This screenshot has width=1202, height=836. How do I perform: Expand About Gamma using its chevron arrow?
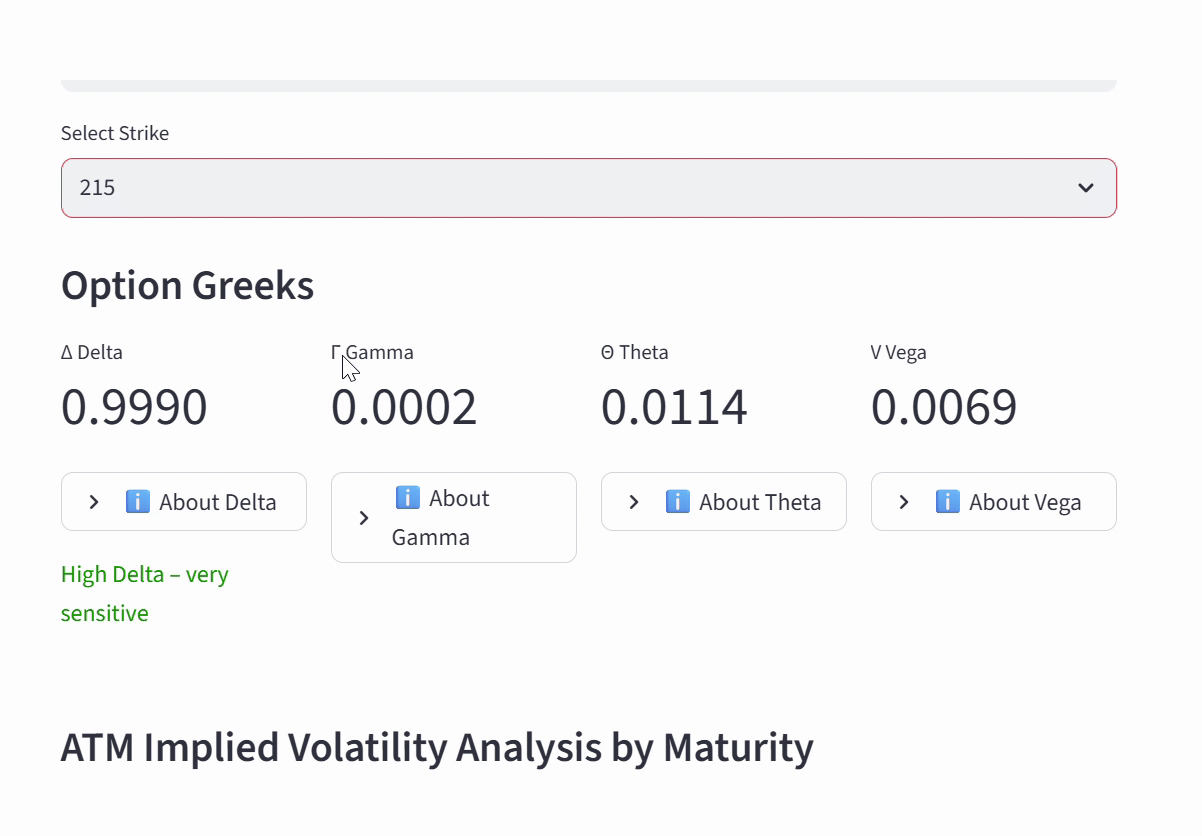pos(364,518)
